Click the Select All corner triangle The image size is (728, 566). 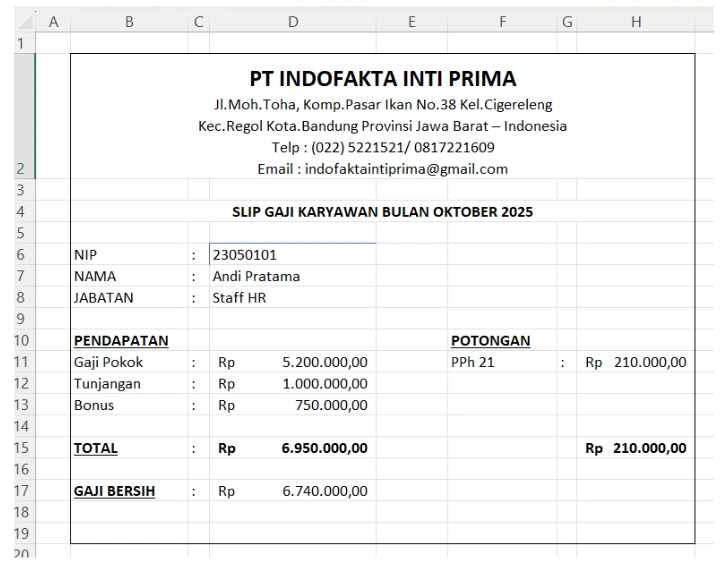(25, 22)
